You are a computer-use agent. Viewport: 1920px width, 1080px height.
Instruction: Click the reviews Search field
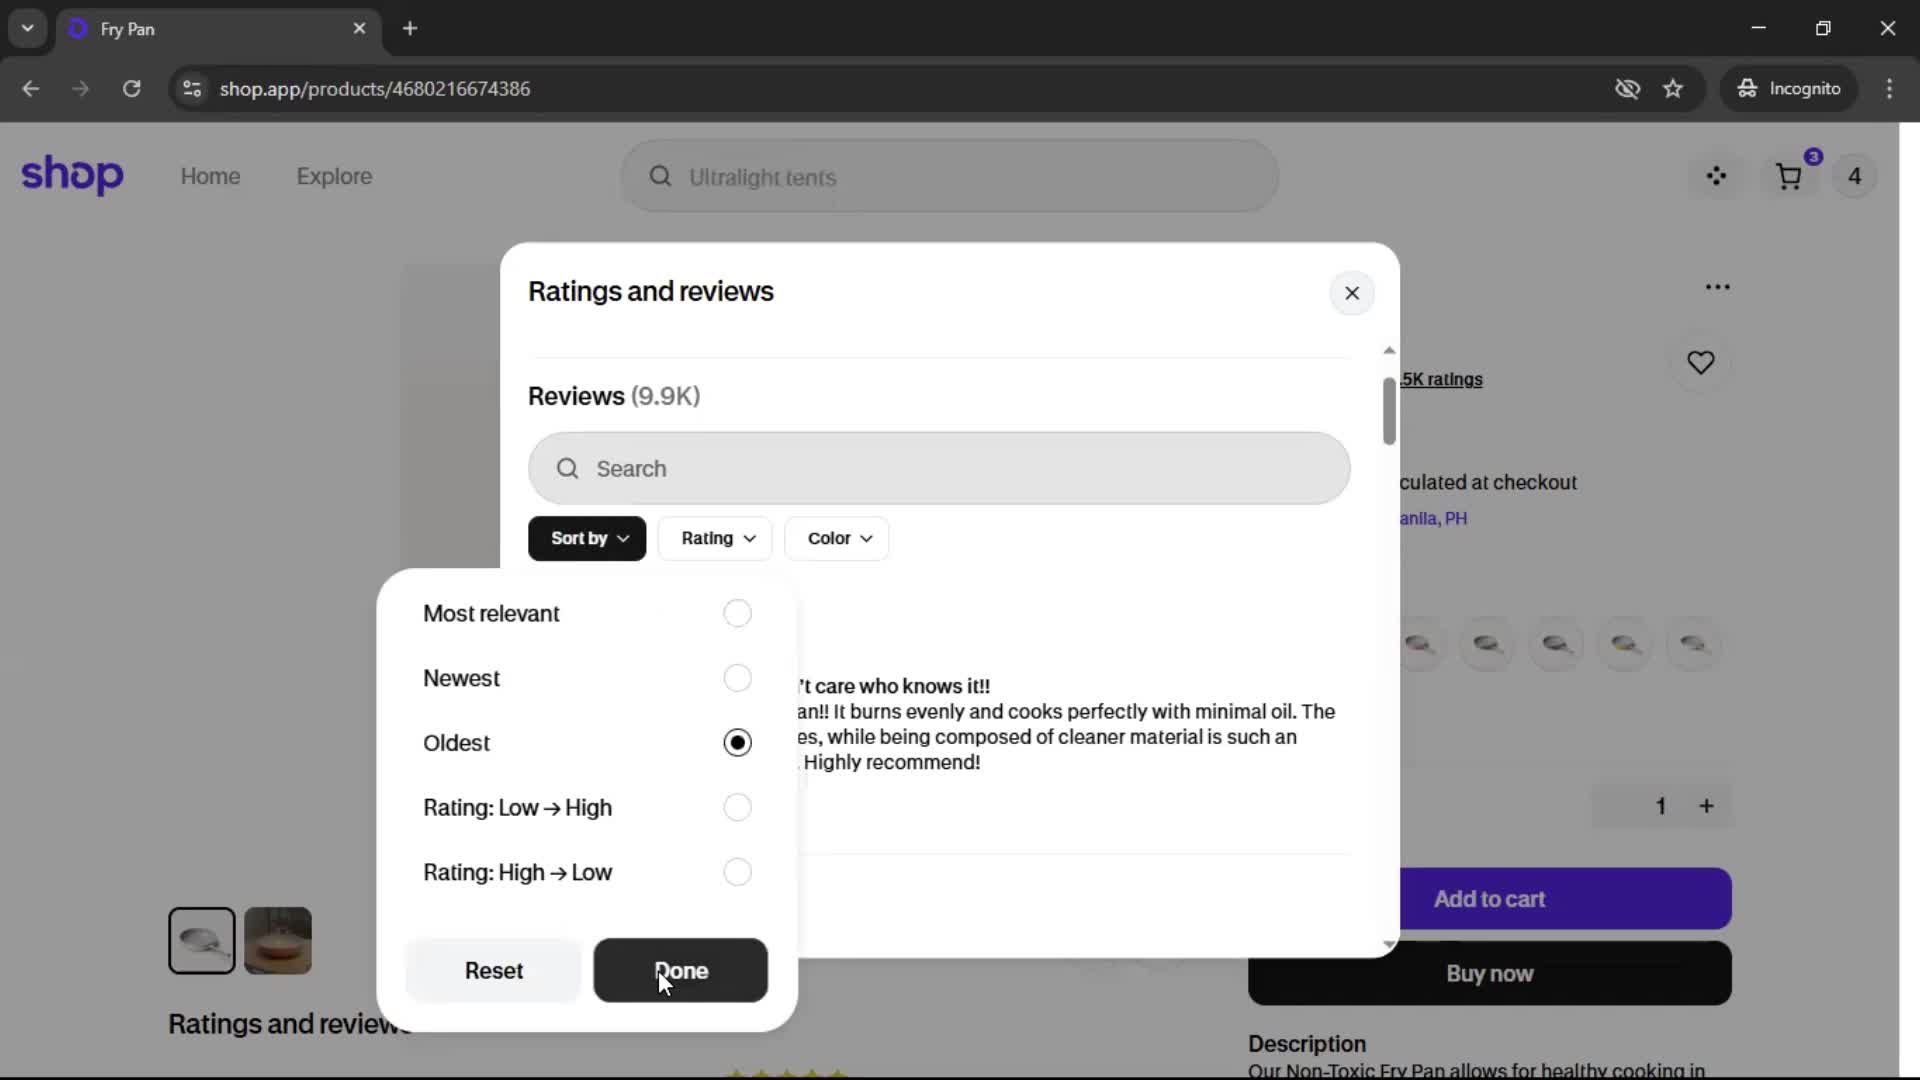pyautogui.click(x=938, y=468)
